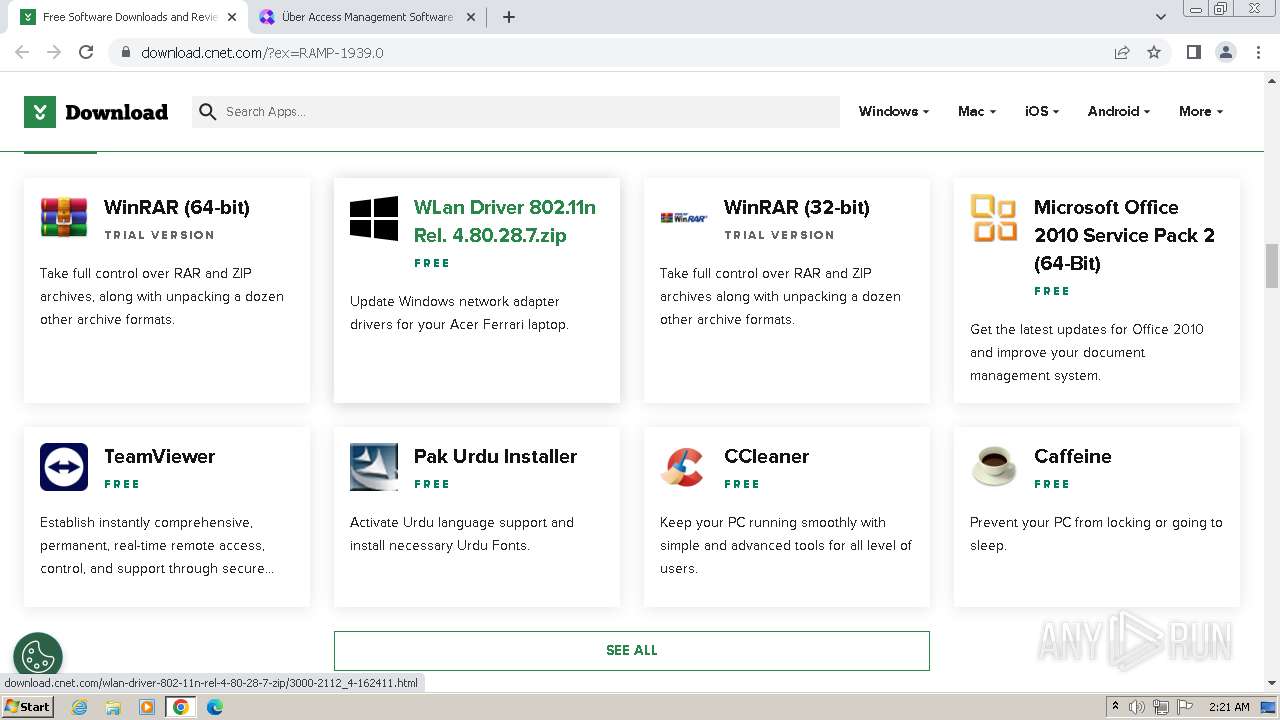Click CCleaner description text
The height and width of the screenshot is (720, 1280).
click(786, 545)
